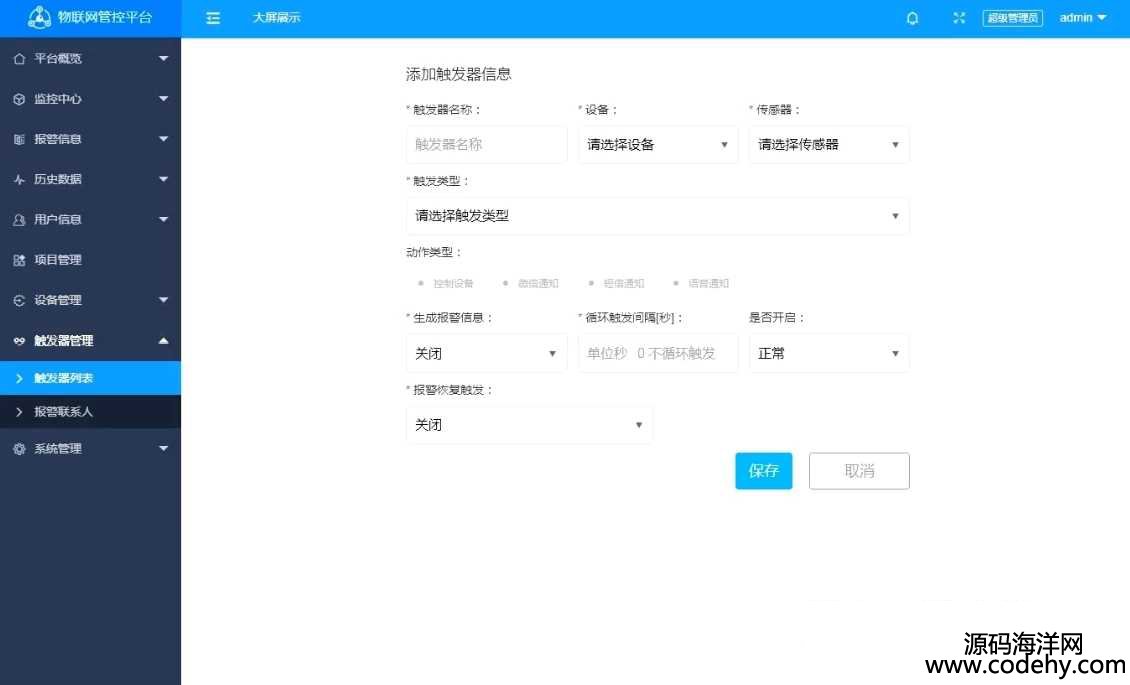Click the 项目管理 grid icon
Image resolution: width=1130 pixels, height=685 pixels.
click(19, 260)
